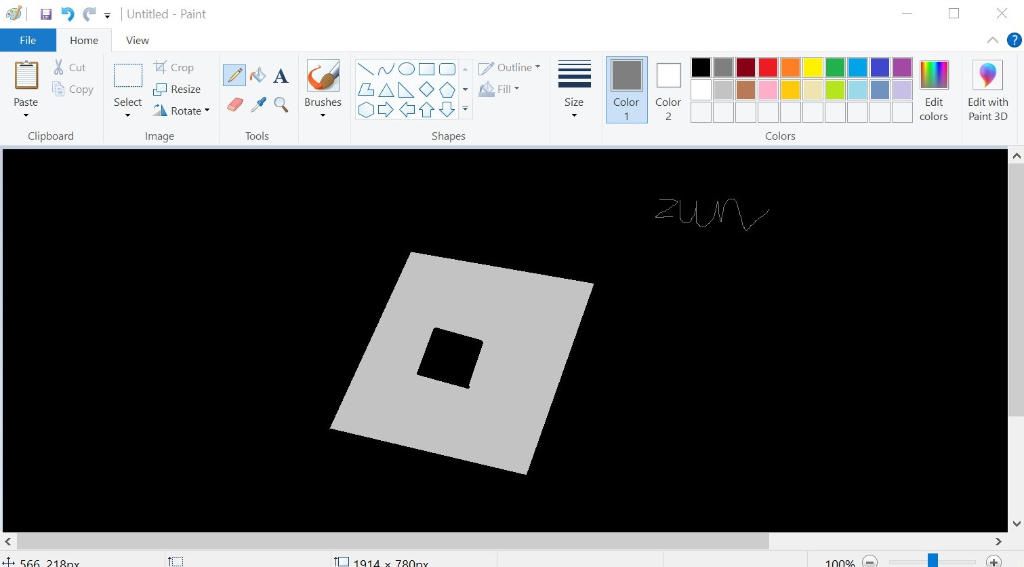Pick the pink color swatch

(768, 89)
